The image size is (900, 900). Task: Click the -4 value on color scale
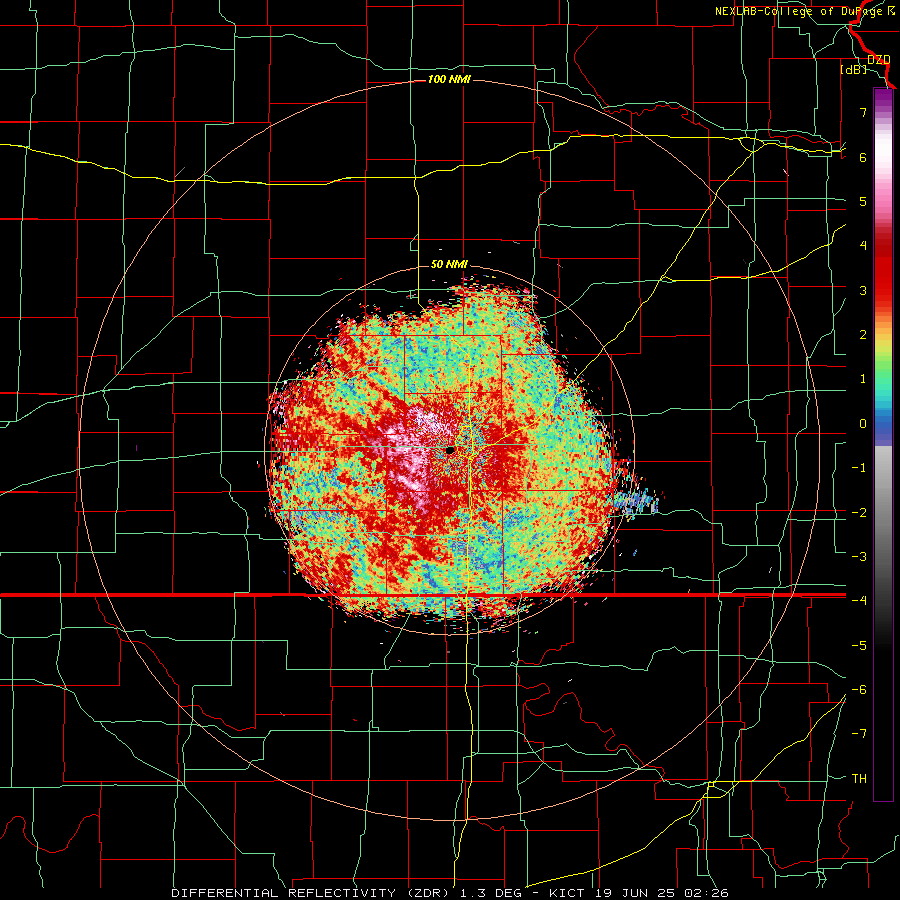point(859,601)
